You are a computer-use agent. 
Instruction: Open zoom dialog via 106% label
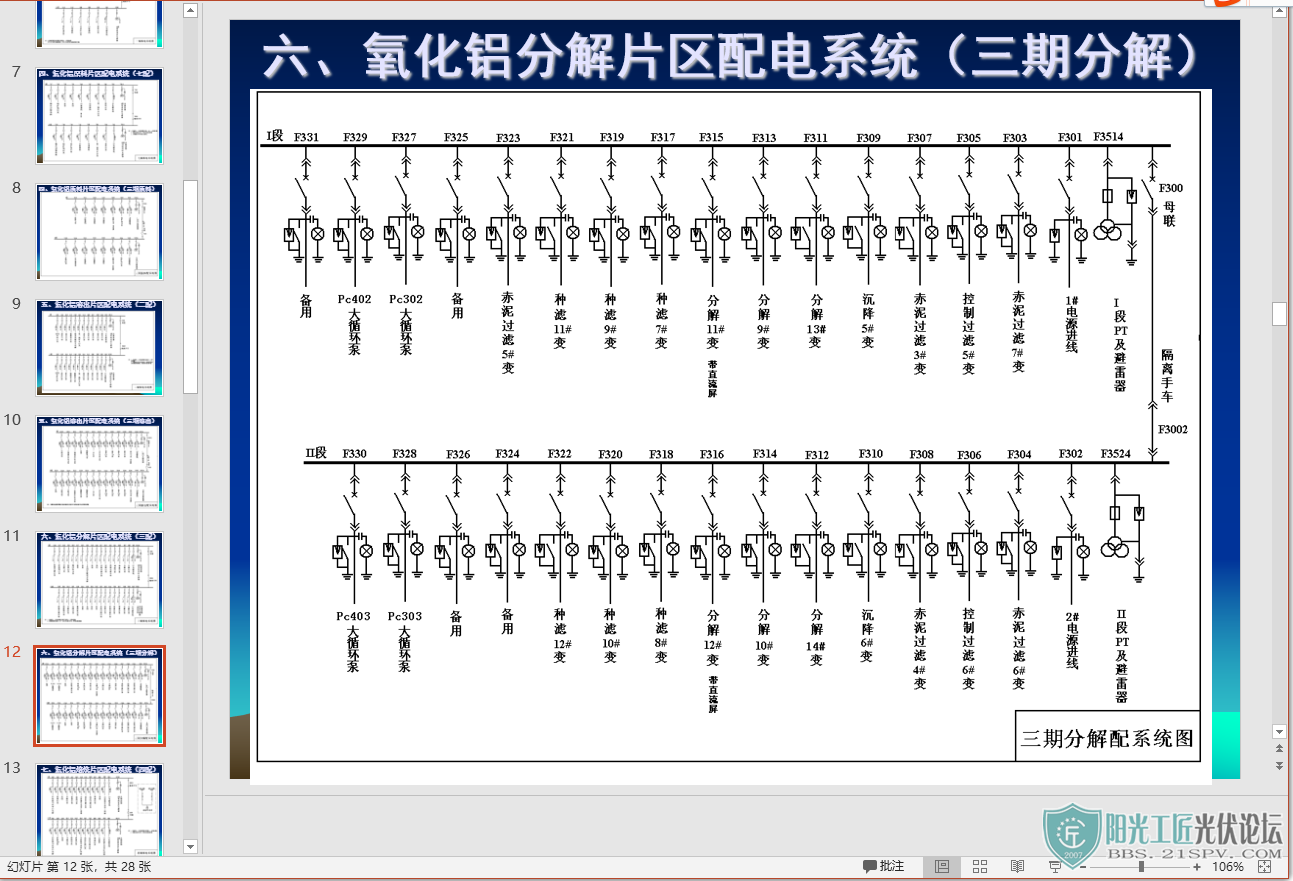[x=1227, y=867]
